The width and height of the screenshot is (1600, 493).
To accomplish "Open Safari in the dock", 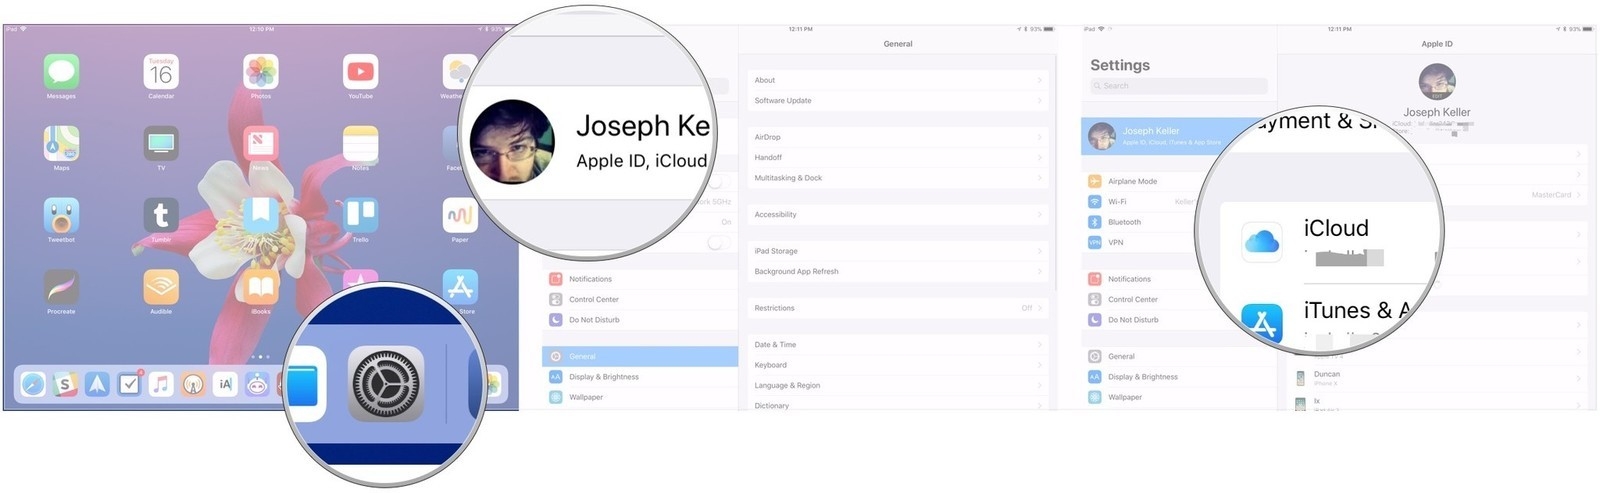I will pos(33,384).
